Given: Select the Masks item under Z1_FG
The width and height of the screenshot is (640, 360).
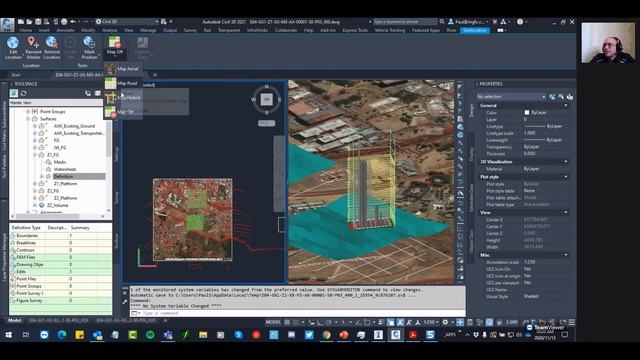Looking at the screenshot, I should point(60,162).
